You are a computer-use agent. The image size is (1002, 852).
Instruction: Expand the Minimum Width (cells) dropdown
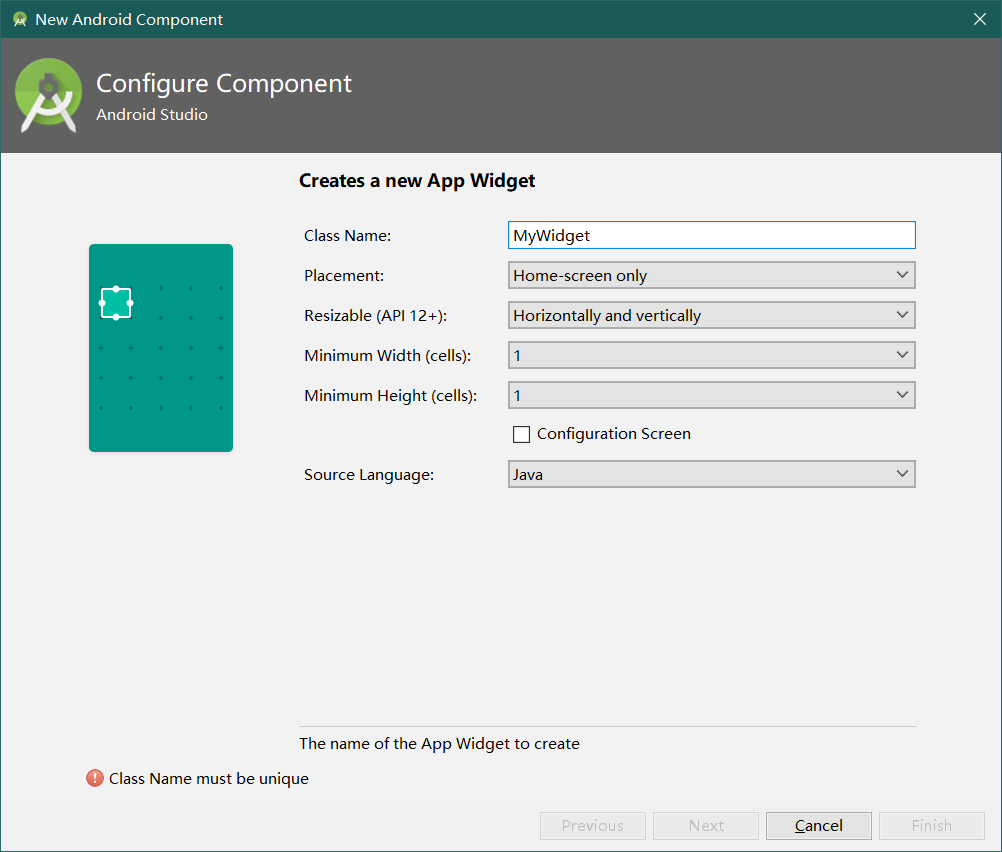[711, 355]
